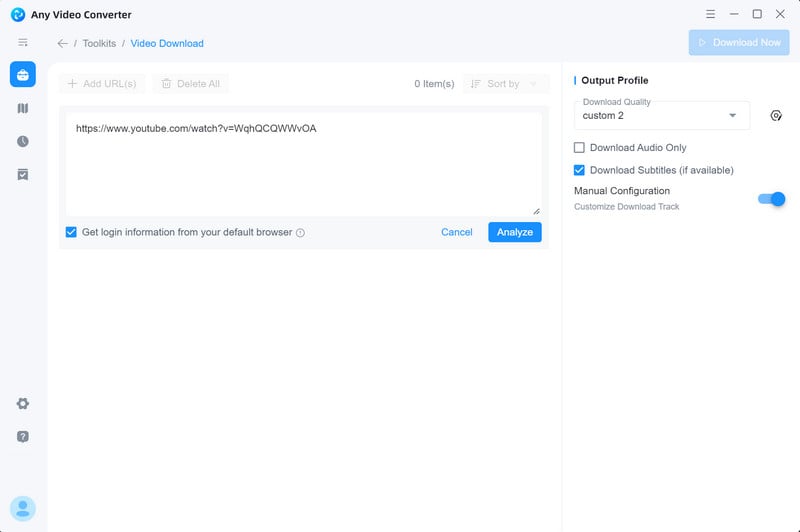This screenshot has height=532, width=800.
Task: Go back using the left arrow
Action: pyautogui.click(x=62, y=43)
